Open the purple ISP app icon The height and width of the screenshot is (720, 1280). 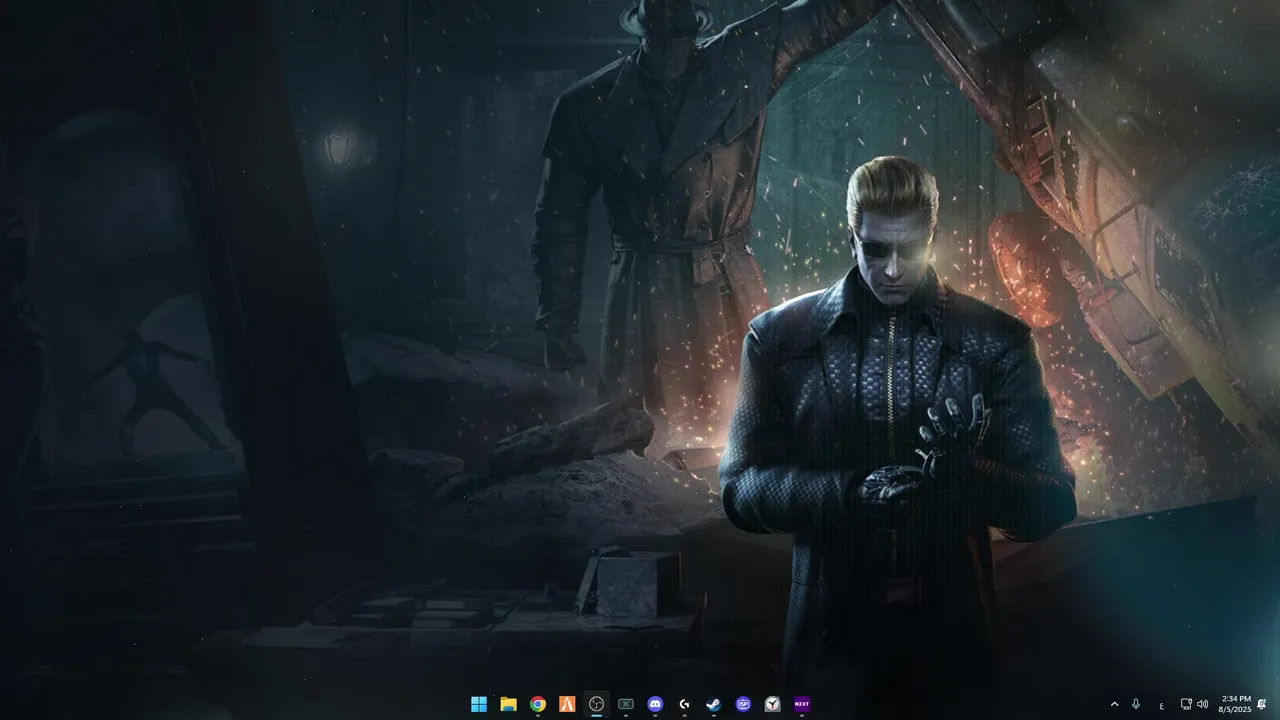[743, 704]
